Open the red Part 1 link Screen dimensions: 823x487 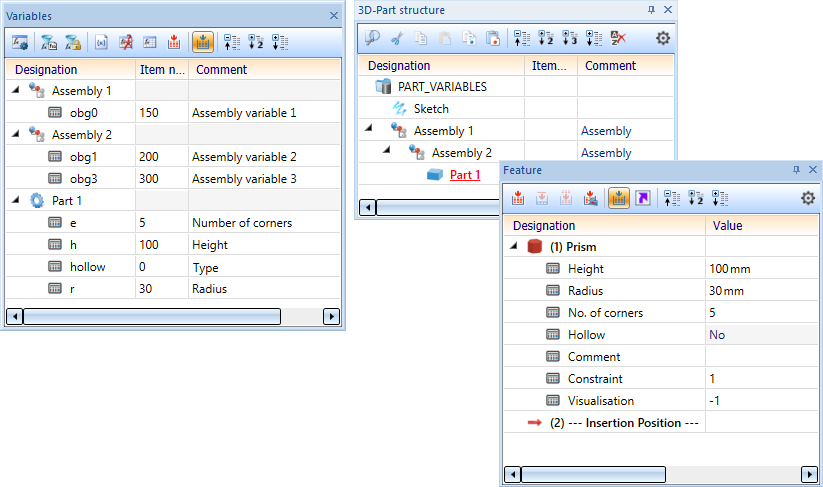click(465, 175)
